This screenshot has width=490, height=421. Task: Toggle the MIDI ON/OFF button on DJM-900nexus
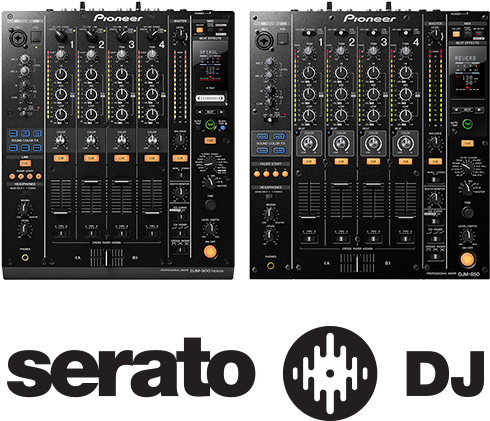pyautogui.click(x=199, y=30)
